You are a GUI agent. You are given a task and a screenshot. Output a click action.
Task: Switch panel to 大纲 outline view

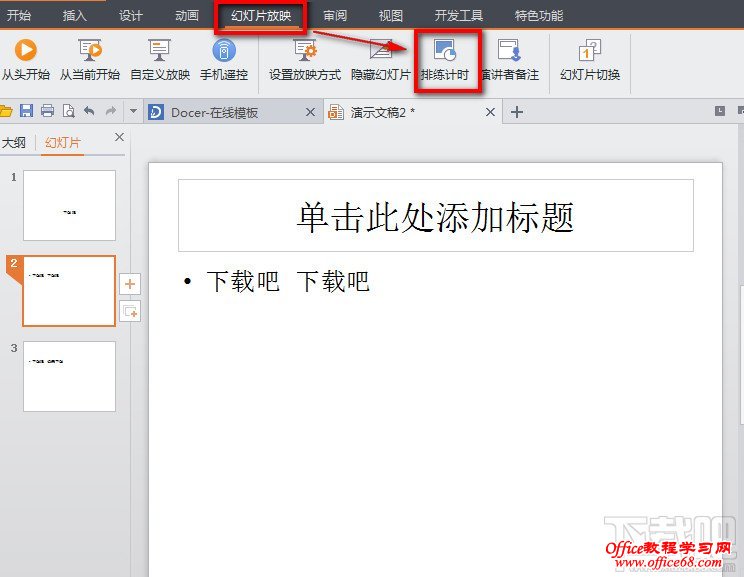point(14,142)
